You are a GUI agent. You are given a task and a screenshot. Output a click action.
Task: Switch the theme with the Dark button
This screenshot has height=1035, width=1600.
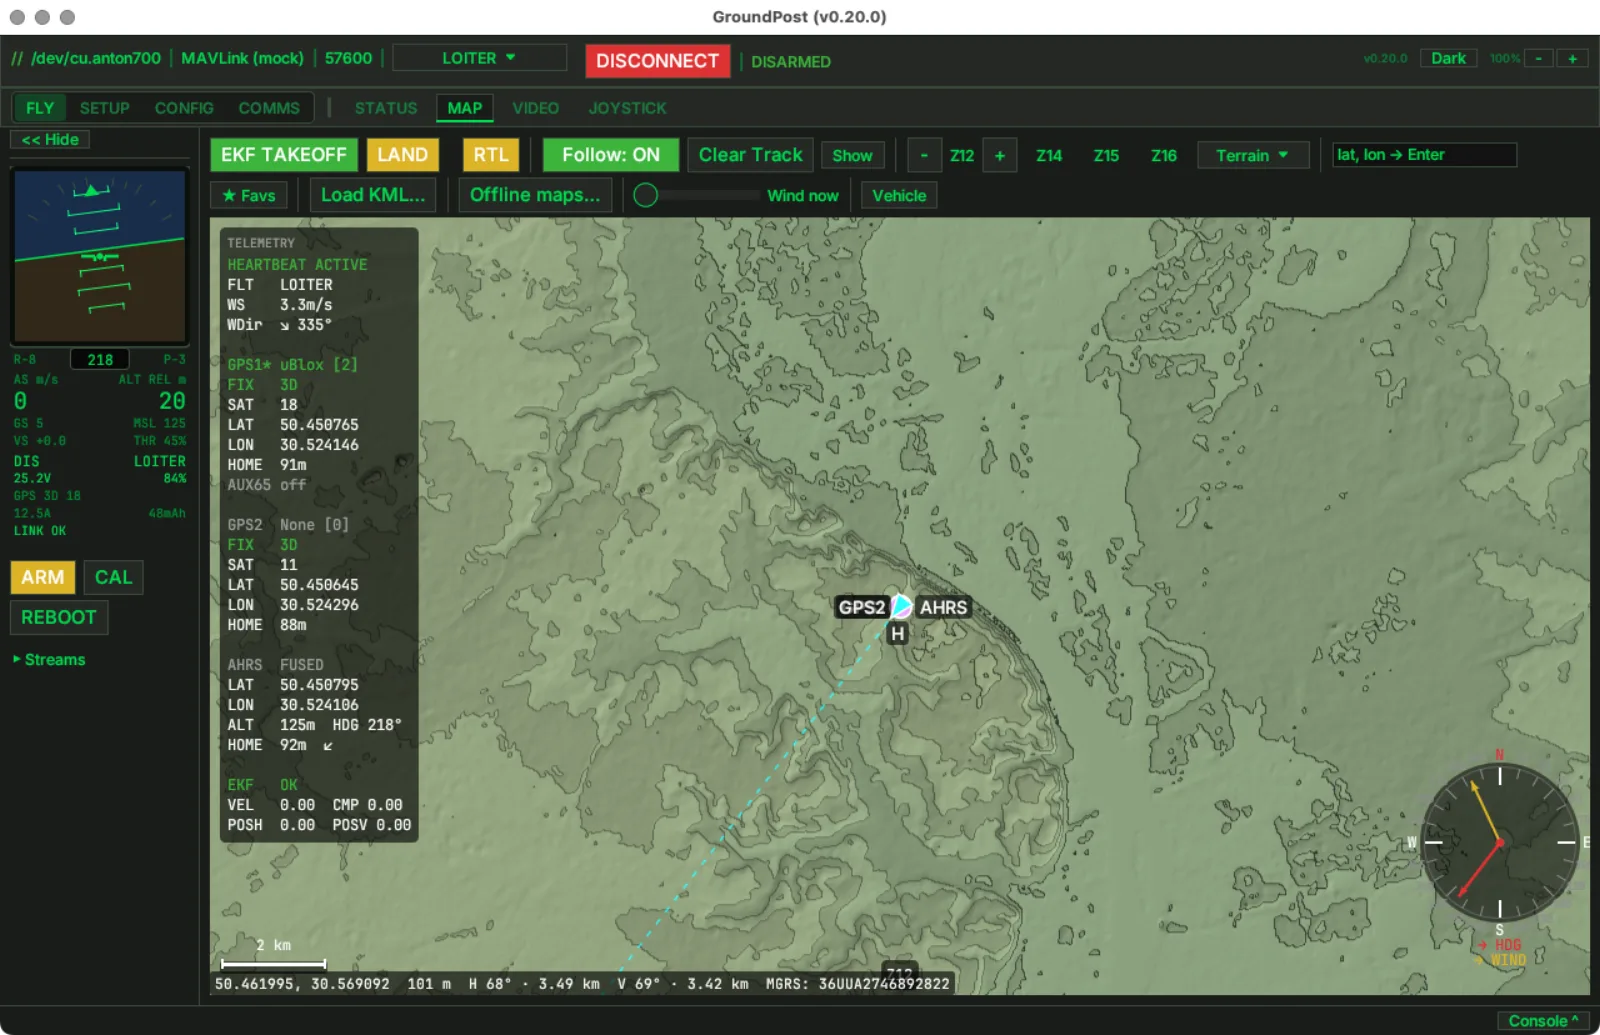pyautogui.click(x=1448, y=58)
